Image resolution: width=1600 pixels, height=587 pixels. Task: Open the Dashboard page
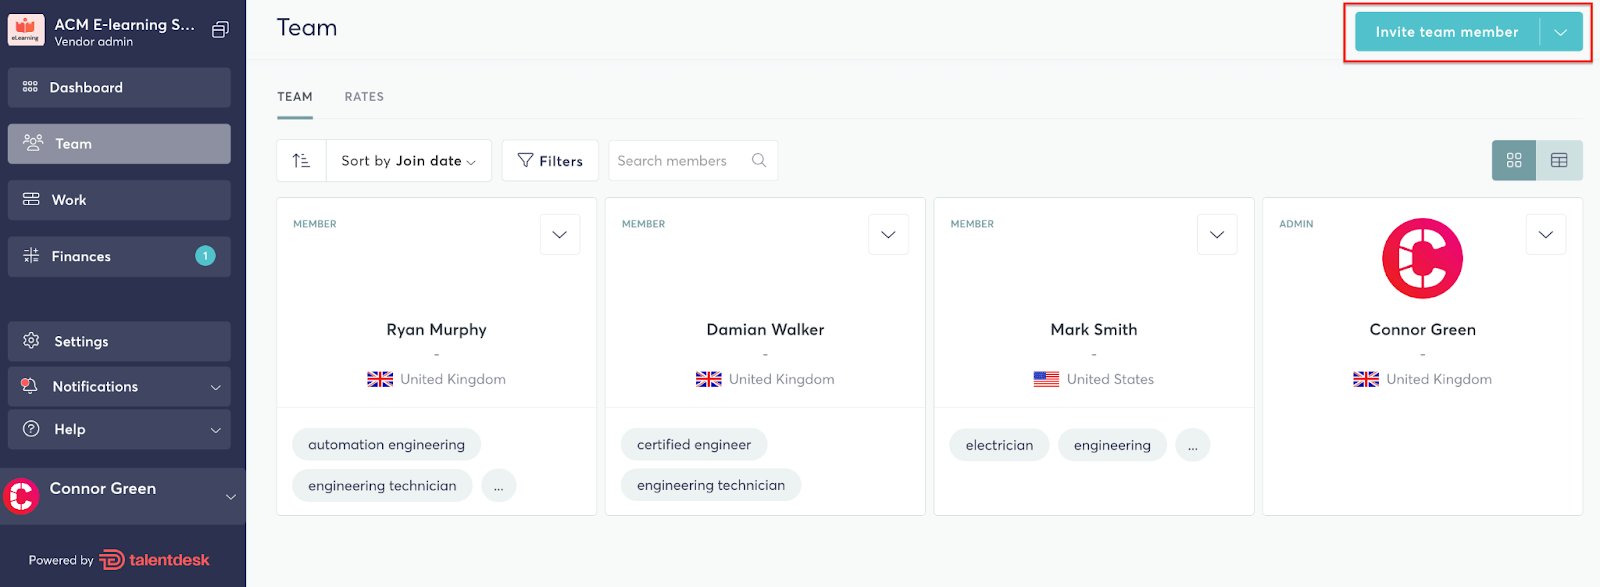point(119,88)
